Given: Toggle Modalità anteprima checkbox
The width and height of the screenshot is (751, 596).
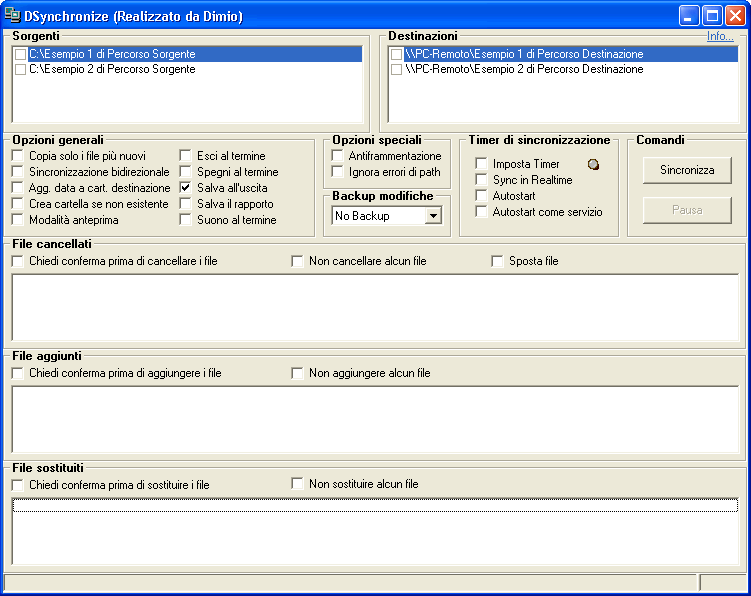Looking at the screenshot, I should (x=18, y=220).
